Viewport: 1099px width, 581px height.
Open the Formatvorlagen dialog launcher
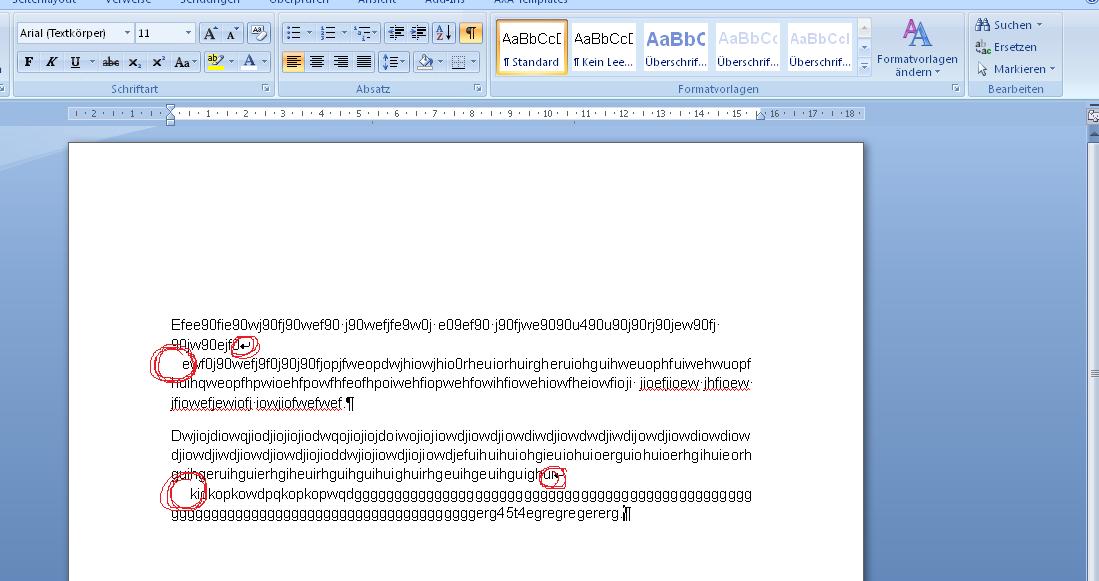point(955,88)
